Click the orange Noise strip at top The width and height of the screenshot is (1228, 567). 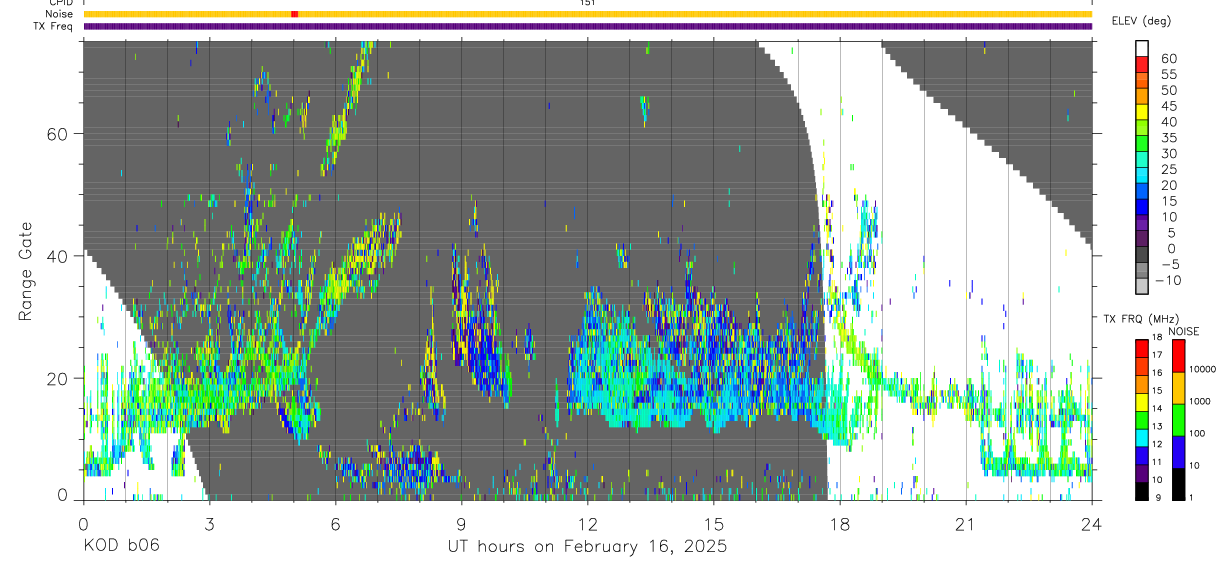pos(587,14)
